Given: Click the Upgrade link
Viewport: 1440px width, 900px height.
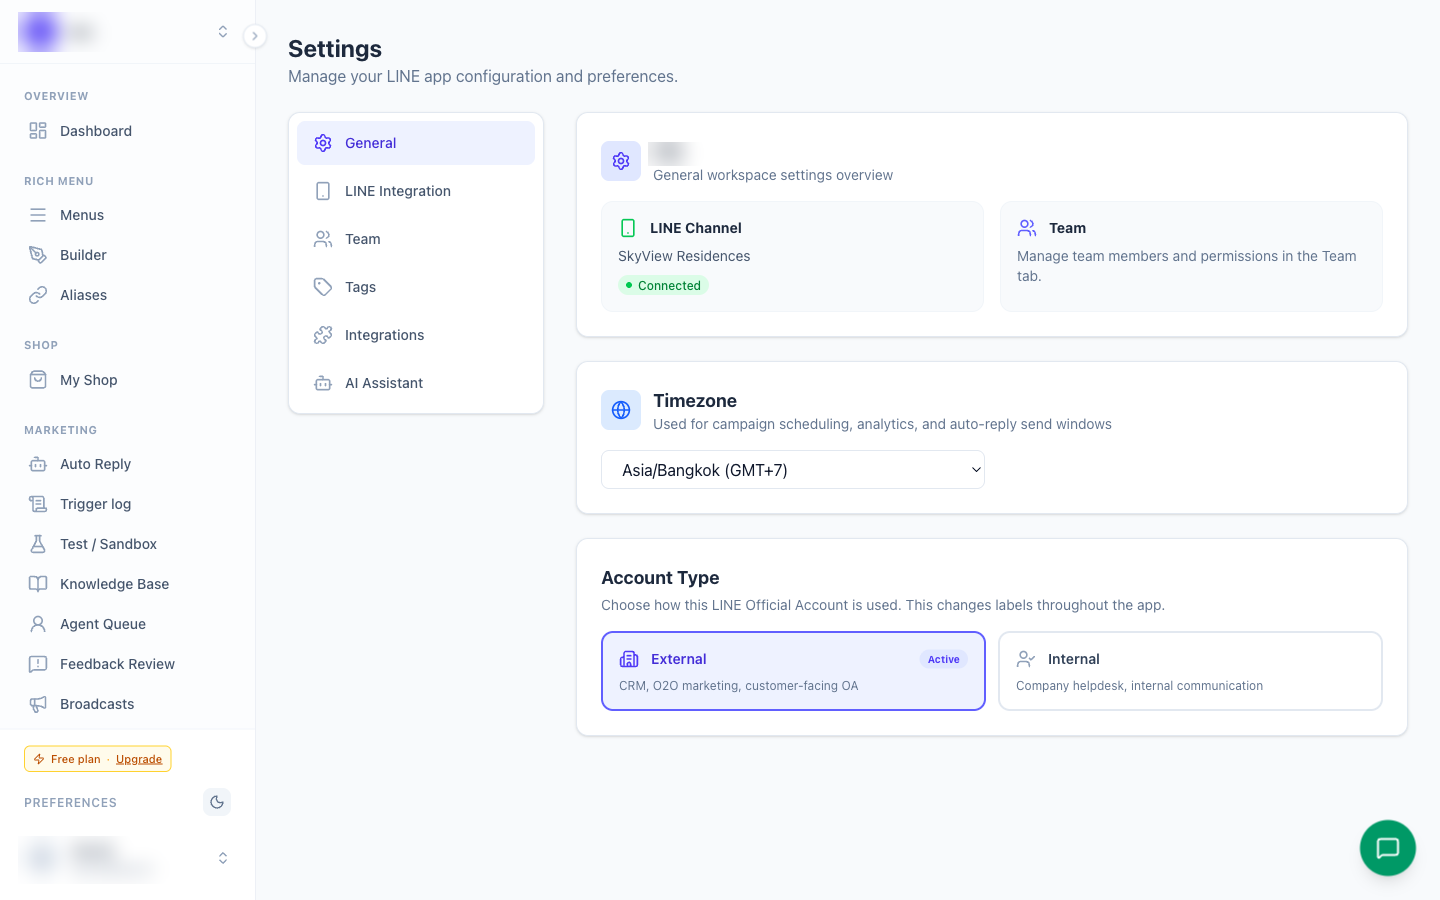Looking at the screenshot, I should (139, 759).
